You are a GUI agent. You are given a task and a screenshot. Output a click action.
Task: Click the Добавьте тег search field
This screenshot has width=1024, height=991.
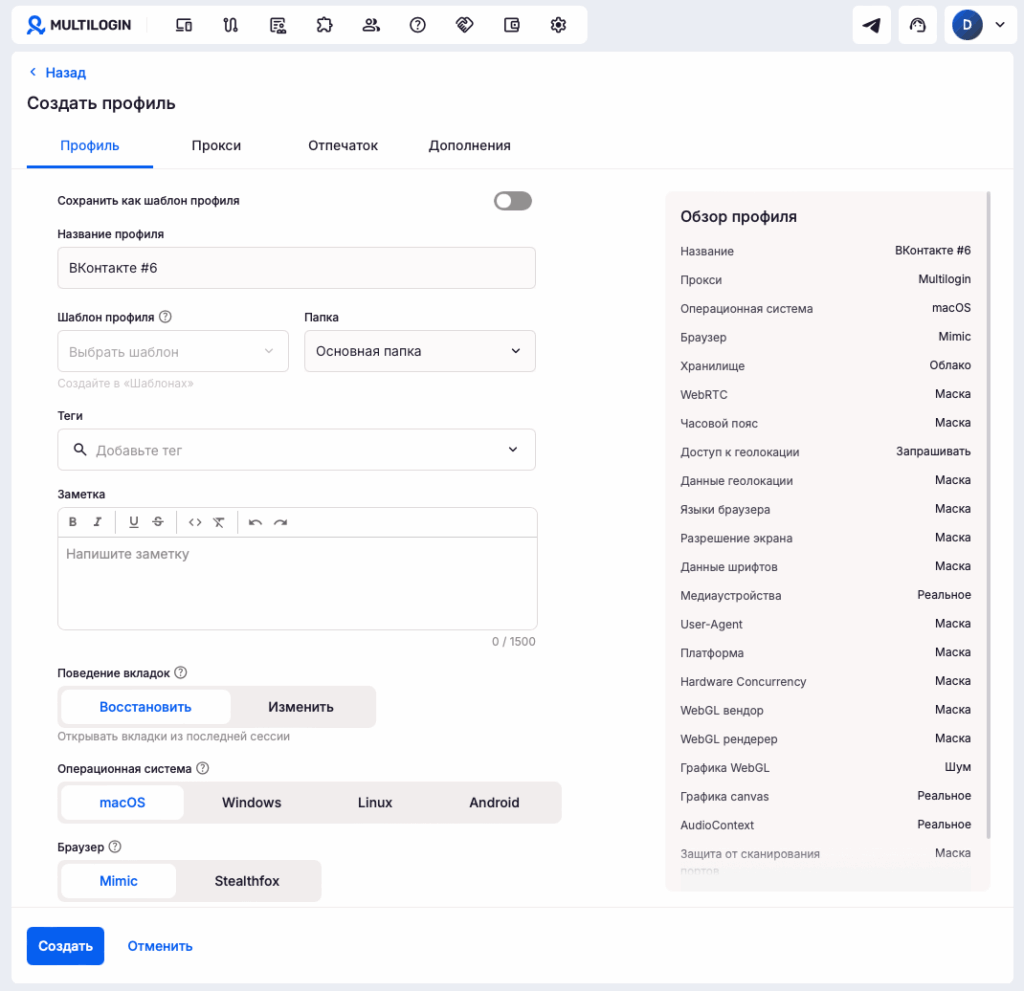pos(296,450)
